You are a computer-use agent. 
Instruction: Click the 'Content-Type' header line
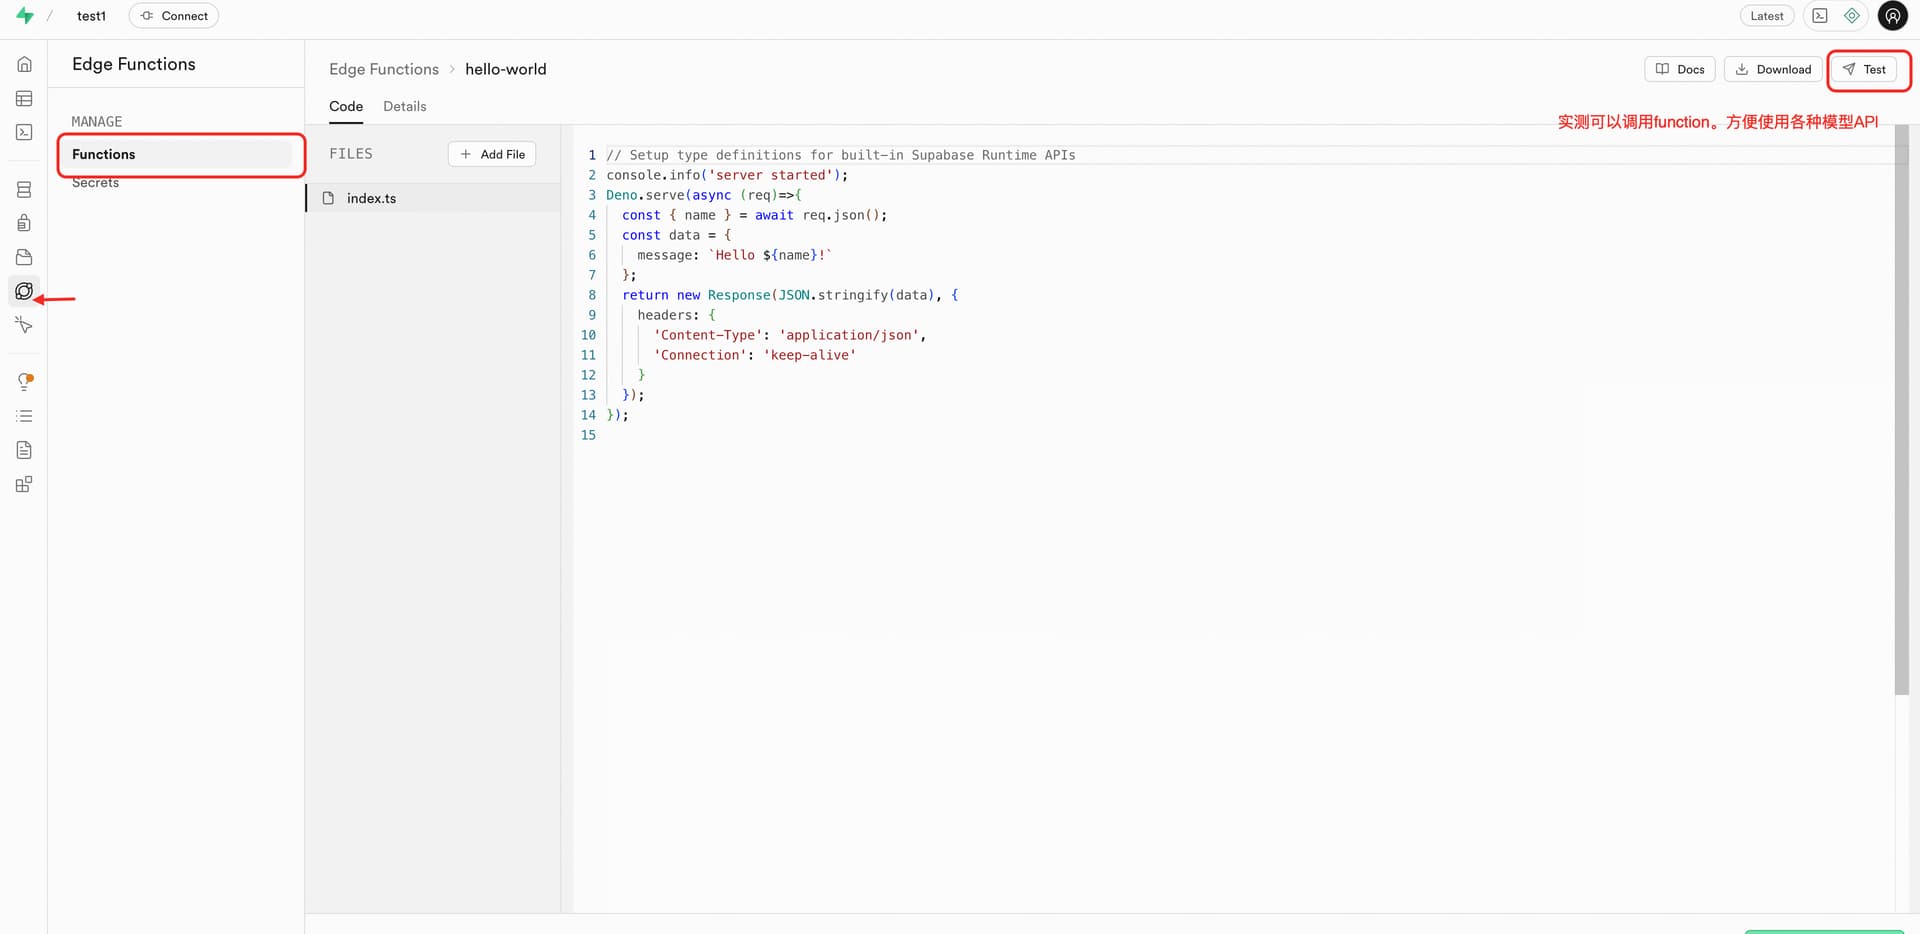[x=790, y=335]
